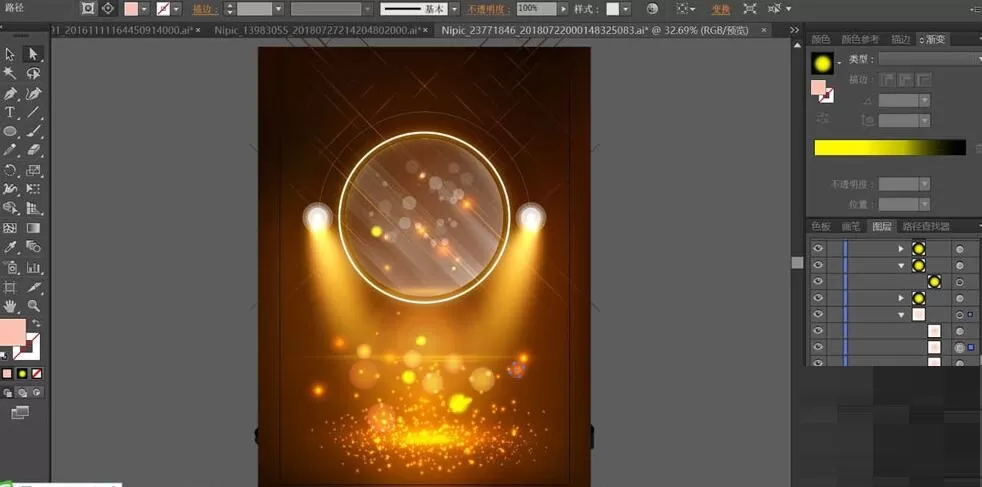Select the Ellipse shape tool
The height and width of the screenshot is (487, 982).
click(x=10, y=131)
